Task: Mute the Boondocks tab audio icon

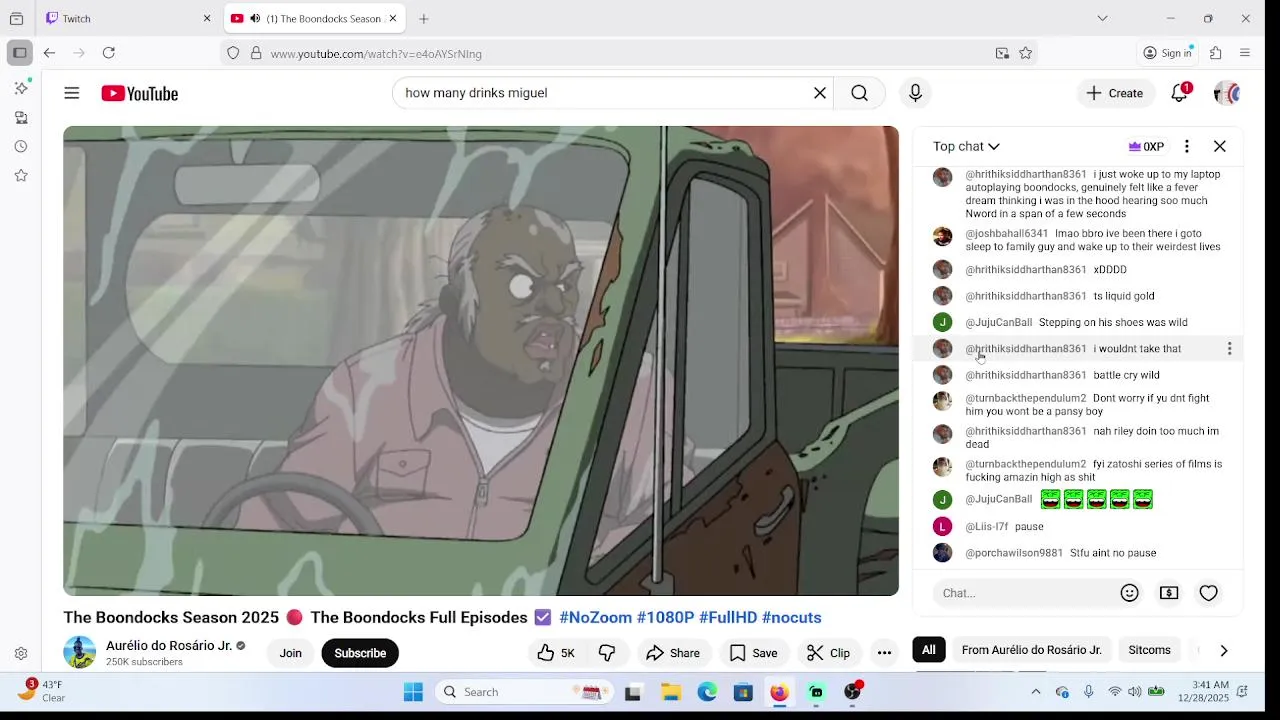Action: click(x=255, y=18)
